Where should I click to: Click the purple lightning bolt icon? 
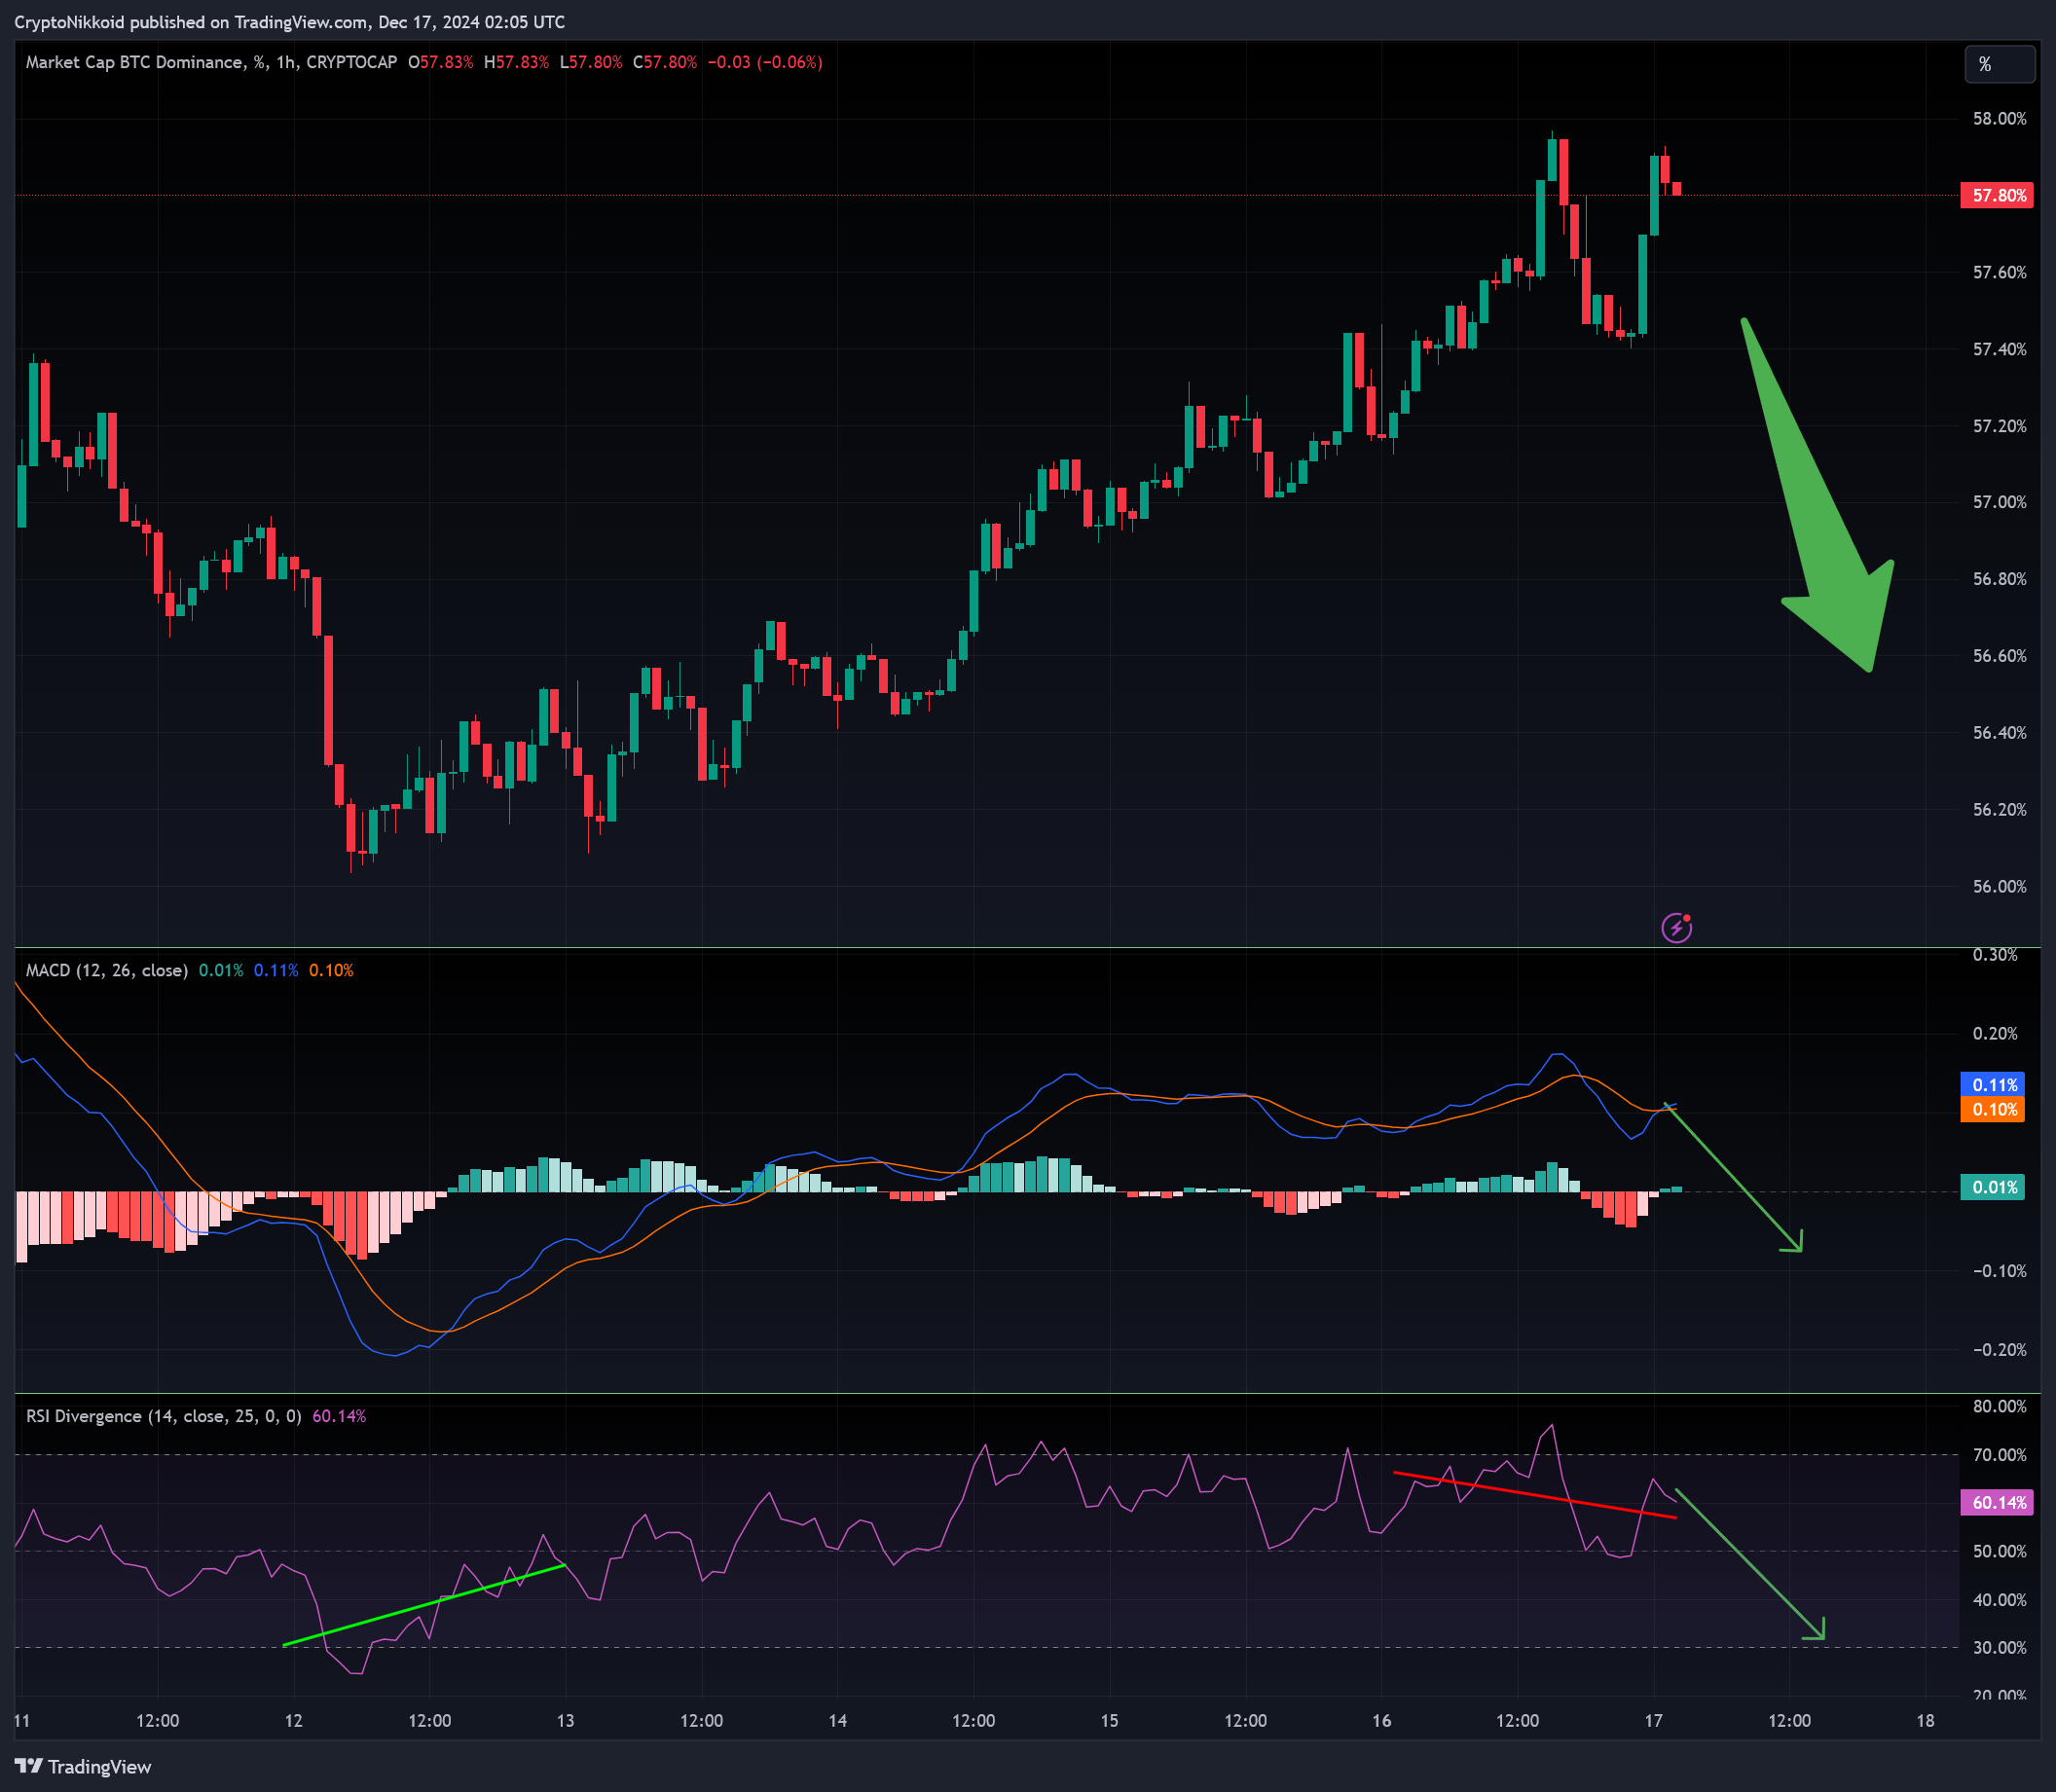tap(1677, 927)
